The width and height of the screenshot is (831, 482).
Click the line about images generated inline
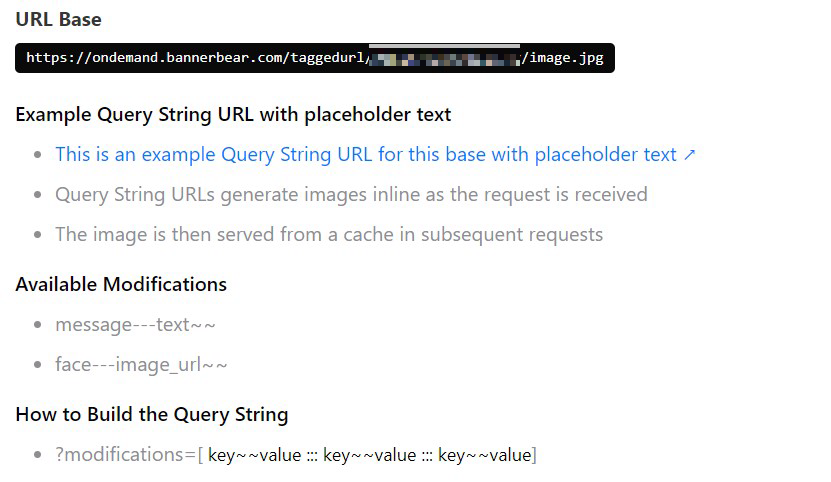click(x=351, y=194)
